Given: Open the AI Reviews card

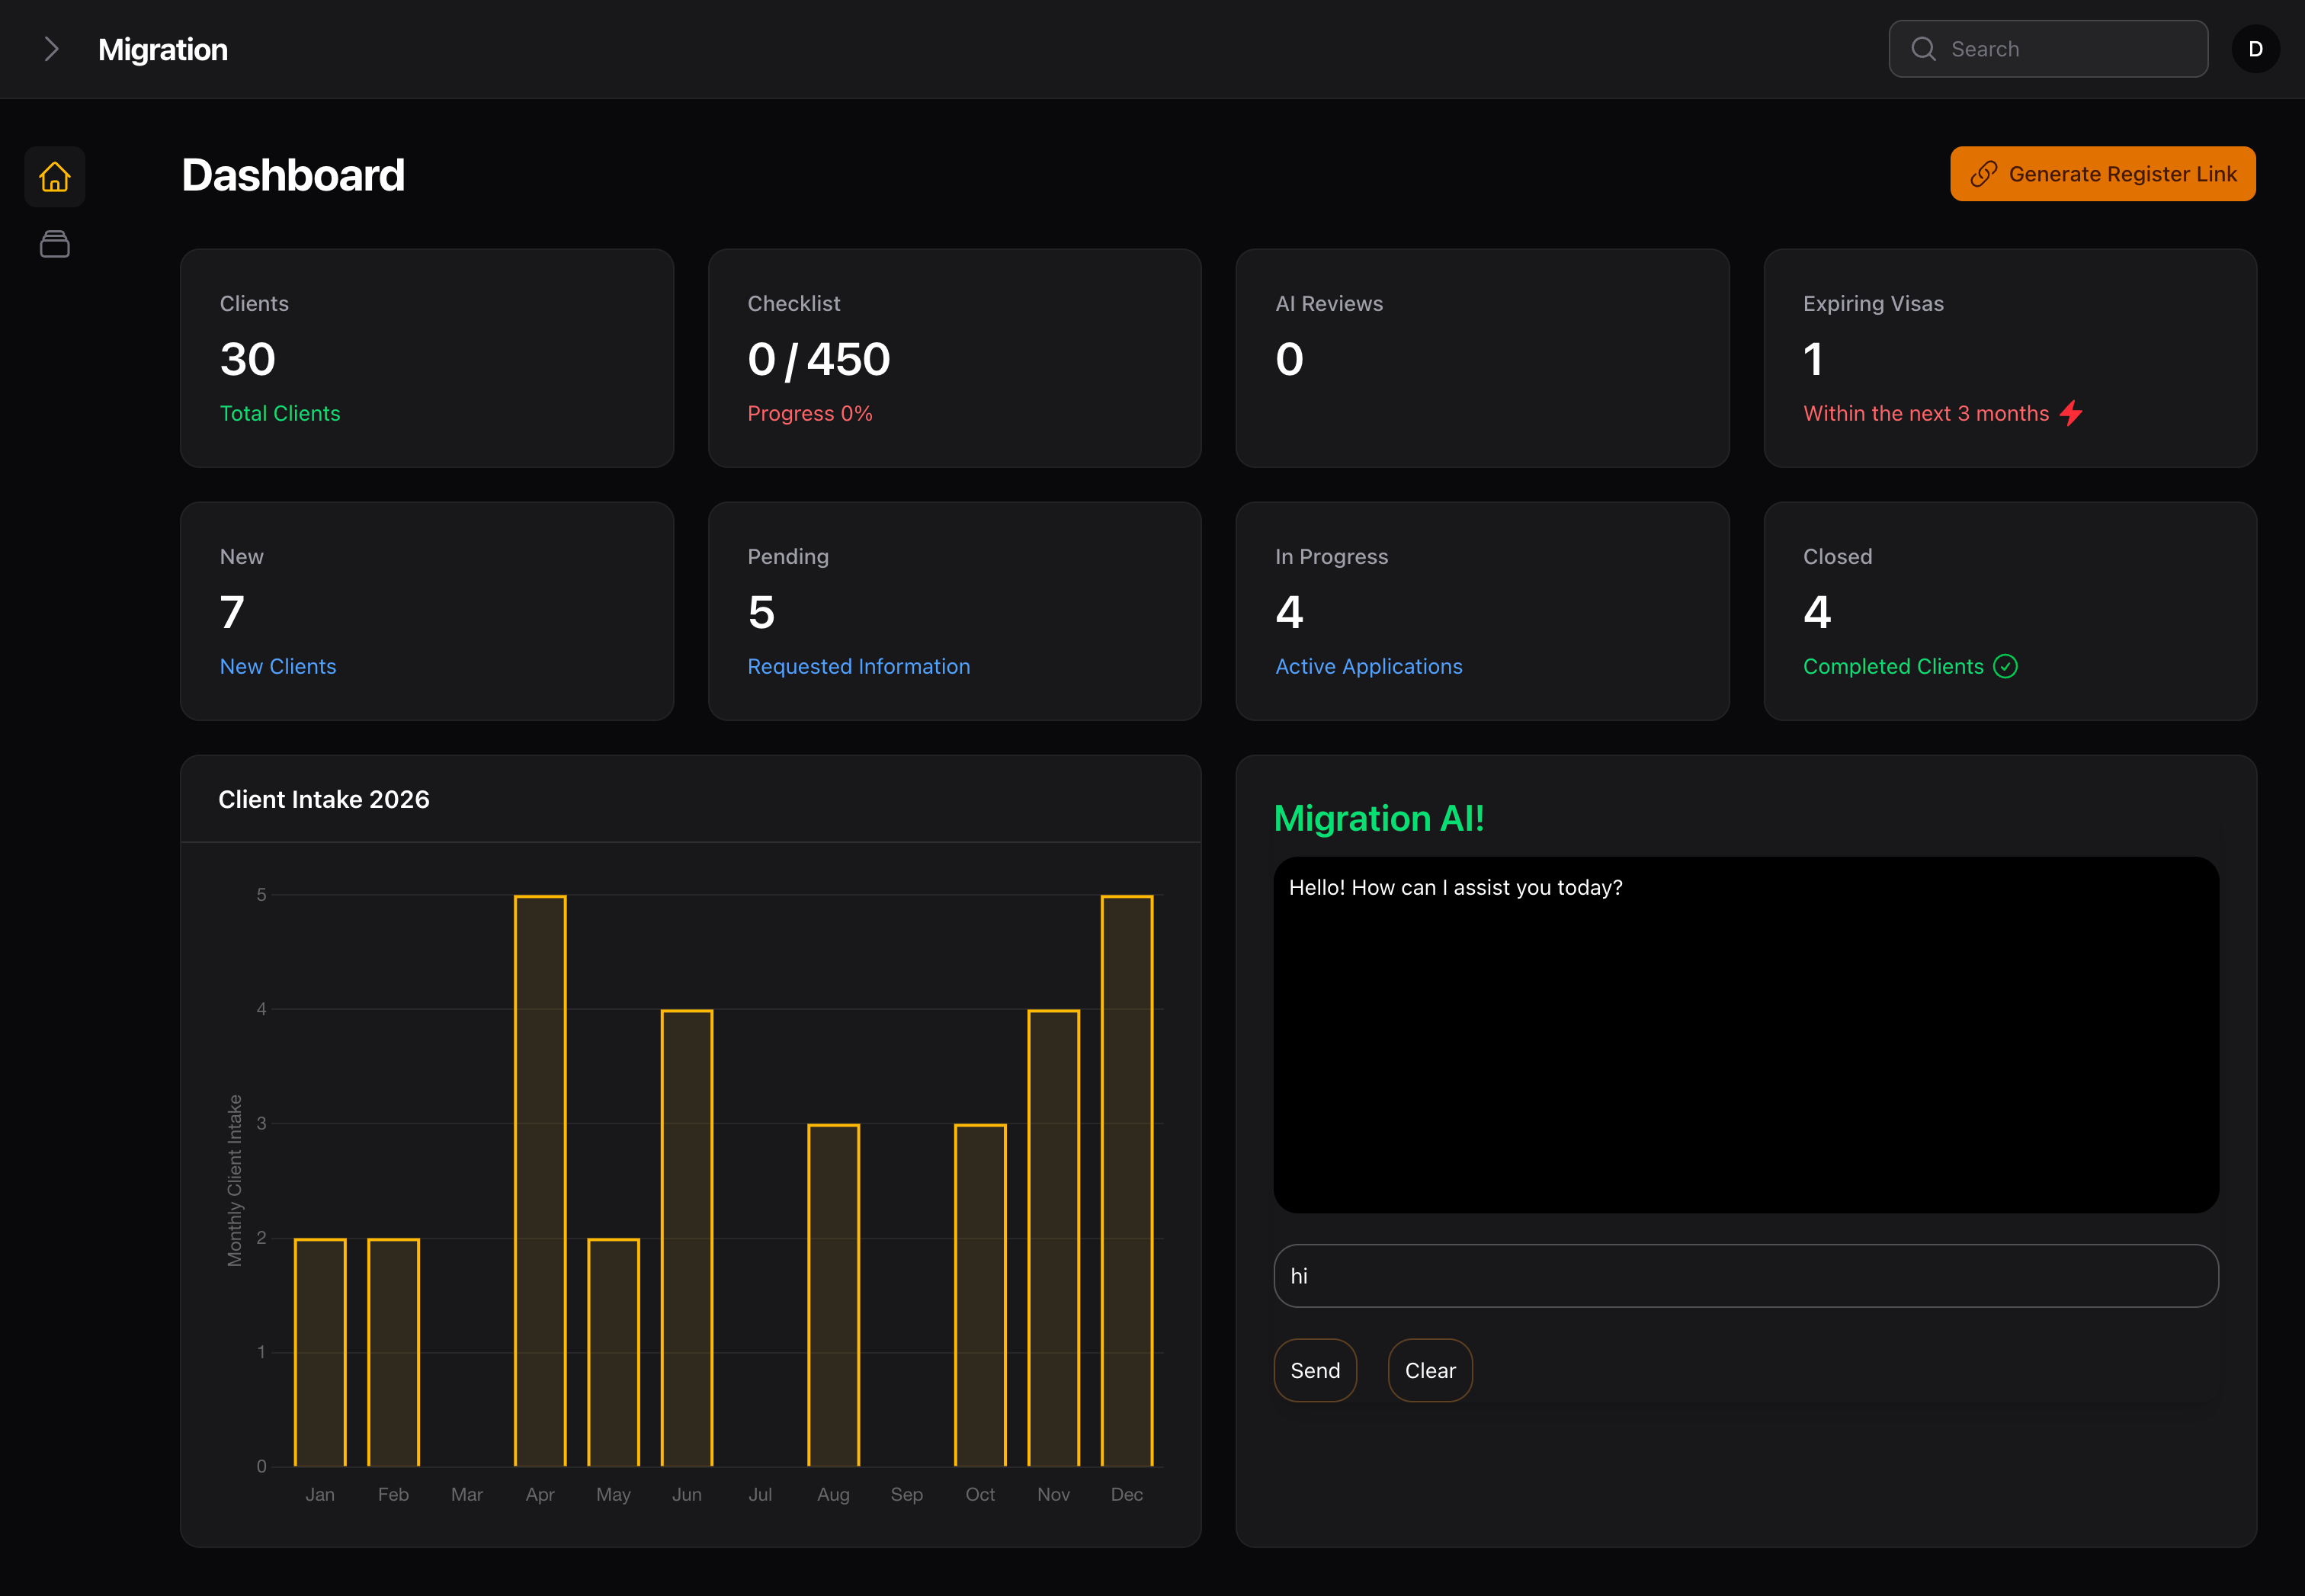Looking at the screenshot, I should [x=1482, y=358].
